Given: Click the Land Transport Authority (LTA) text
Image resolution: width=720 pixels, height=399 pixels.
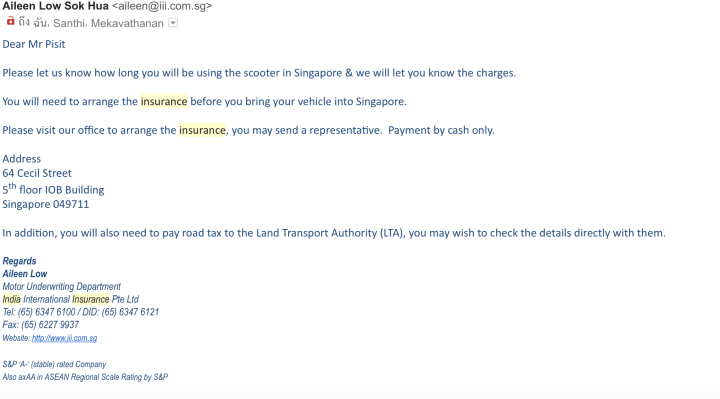Looking at the screenshot, I should coord(330,233).
